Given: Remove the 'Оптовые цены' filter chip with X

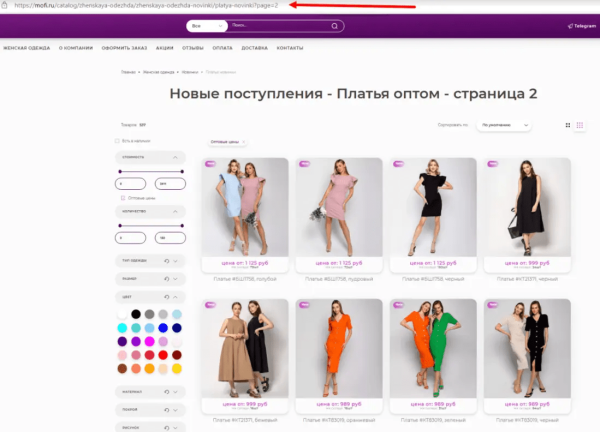Looking at the screenshot, I should click(x=243, y=142).
